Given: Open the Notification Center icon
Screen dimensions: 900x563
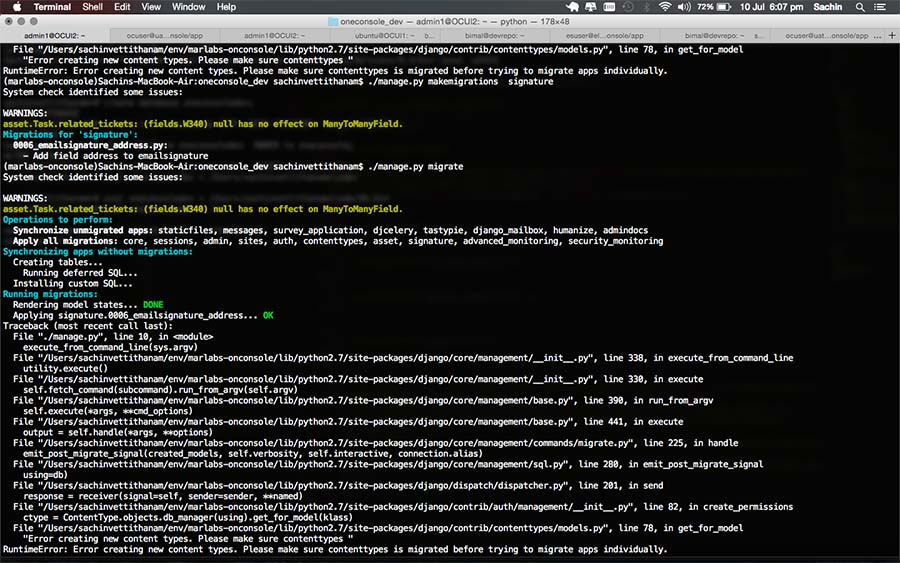Looking at the screenshot, I should click(882, 7).
